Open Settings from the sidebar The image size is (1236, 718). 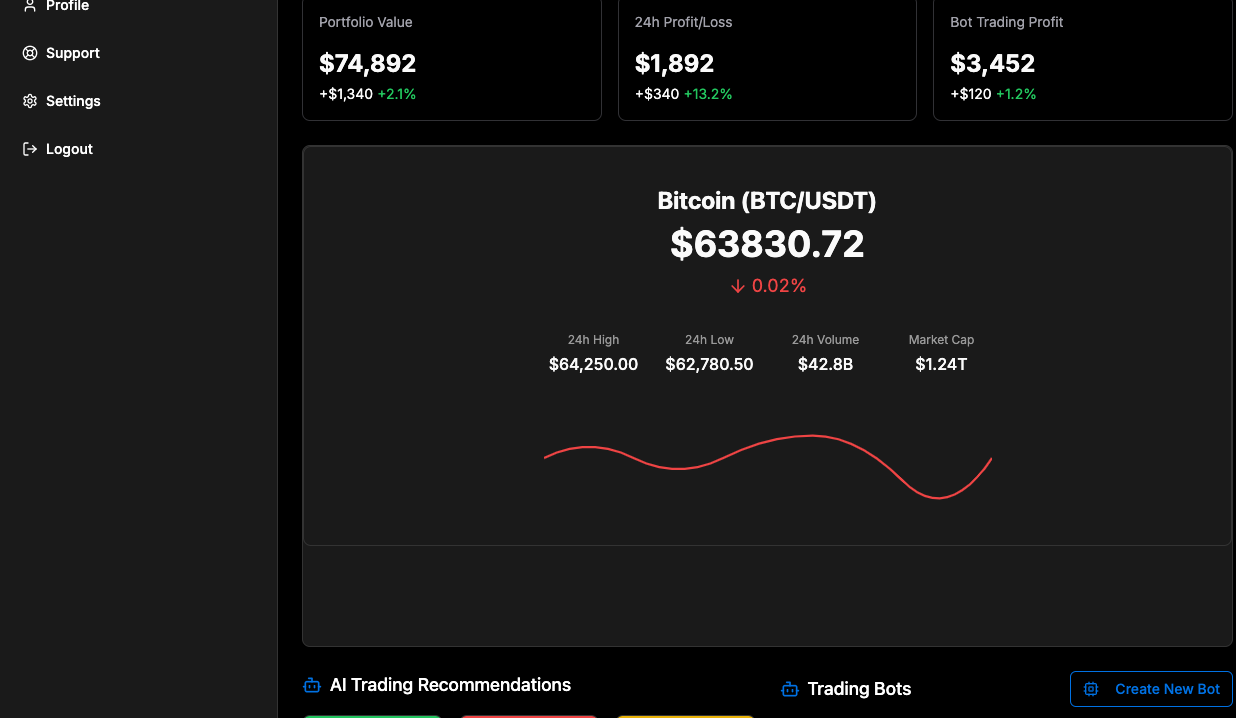pyautogui.click(x=61, y=101)
